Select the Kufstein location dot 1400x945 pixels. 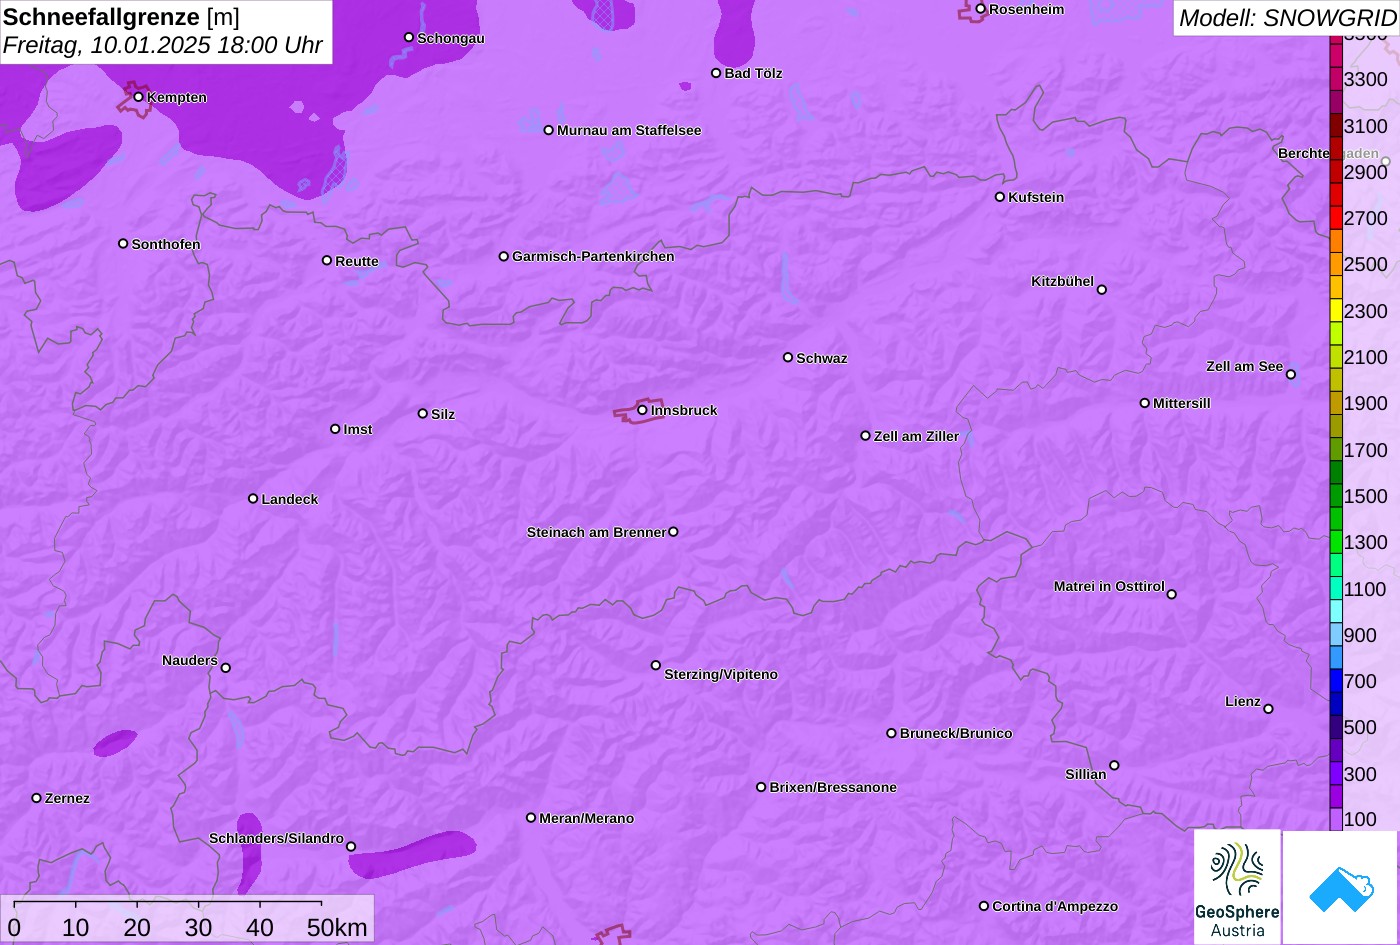coord(1000,197)
